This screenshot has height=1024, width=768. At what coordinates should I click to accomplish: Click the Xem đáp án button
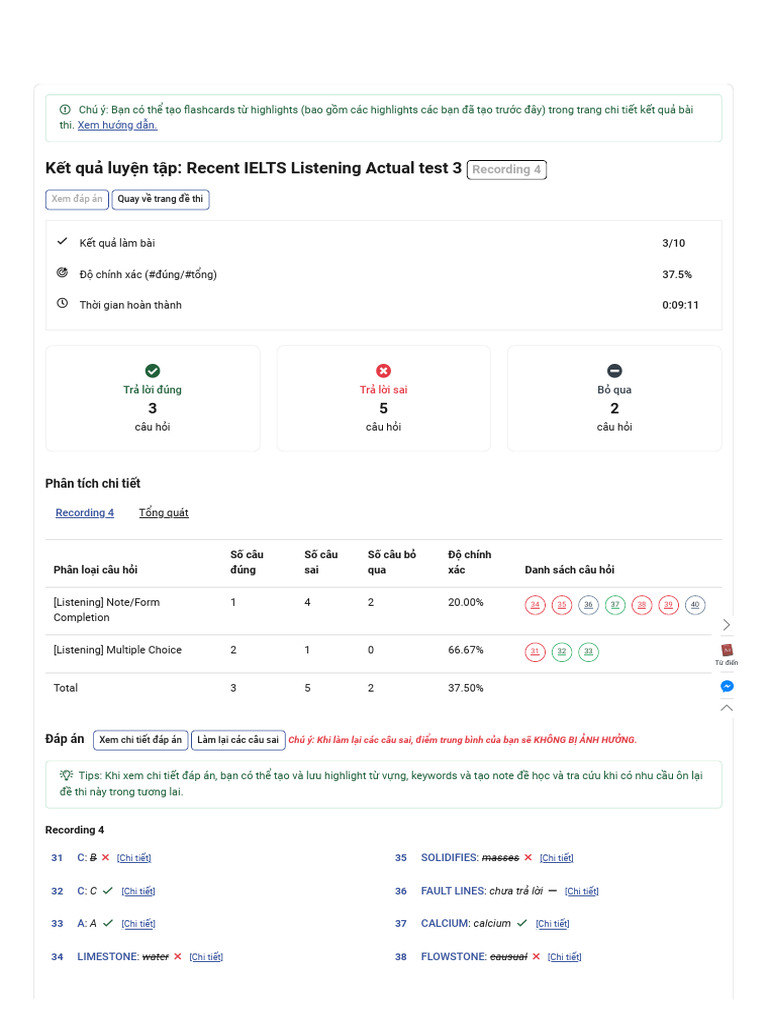pos(77,199)
